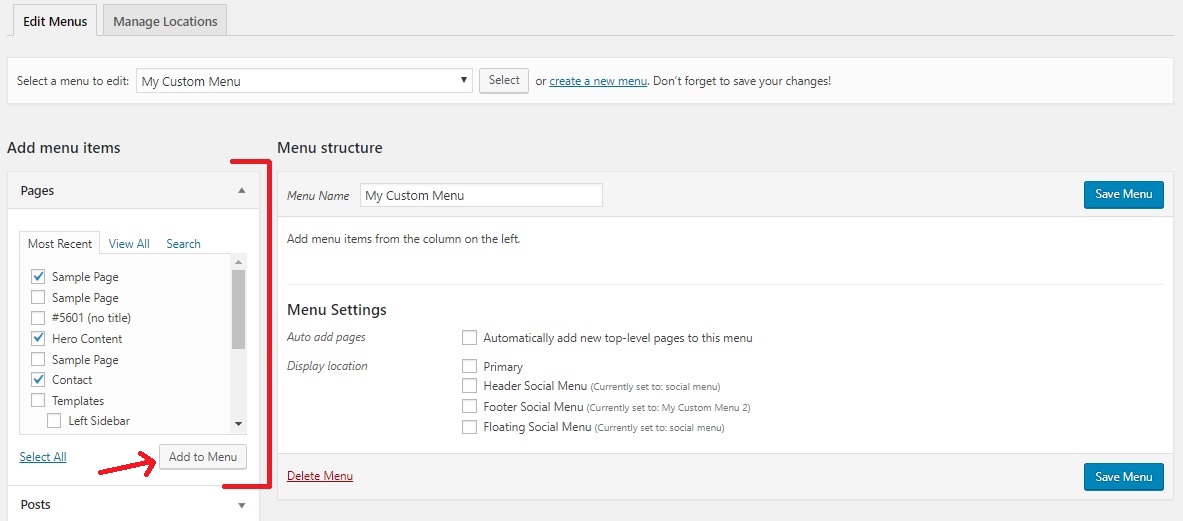Expand the Posts panel arrow

pos(241,505)
